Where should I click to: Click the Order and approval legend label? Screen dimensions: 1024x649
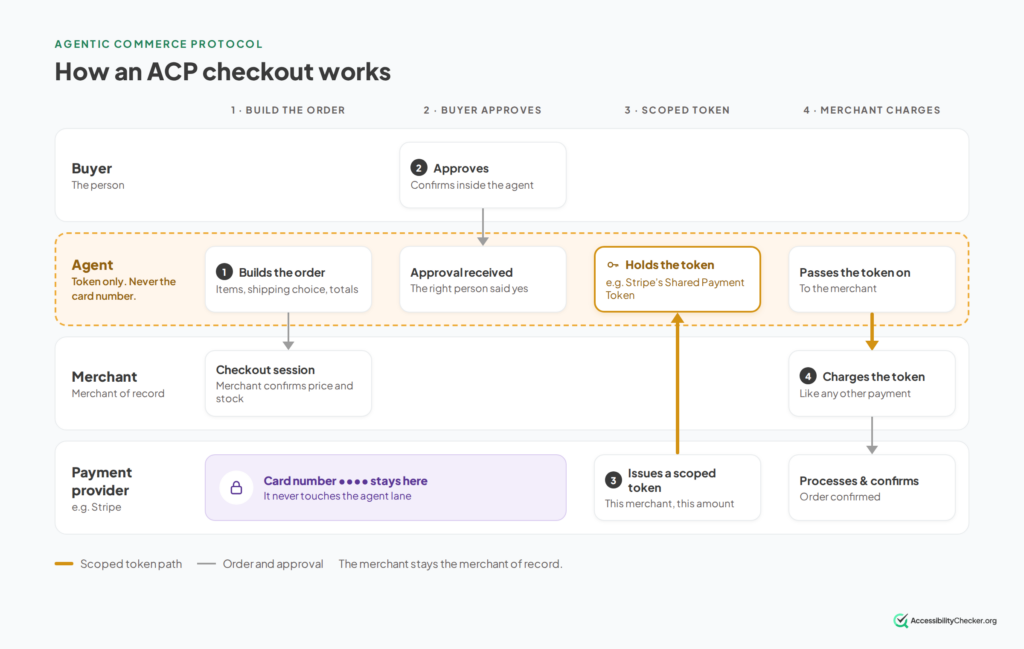pyautogui.click(x=273, y=564)
